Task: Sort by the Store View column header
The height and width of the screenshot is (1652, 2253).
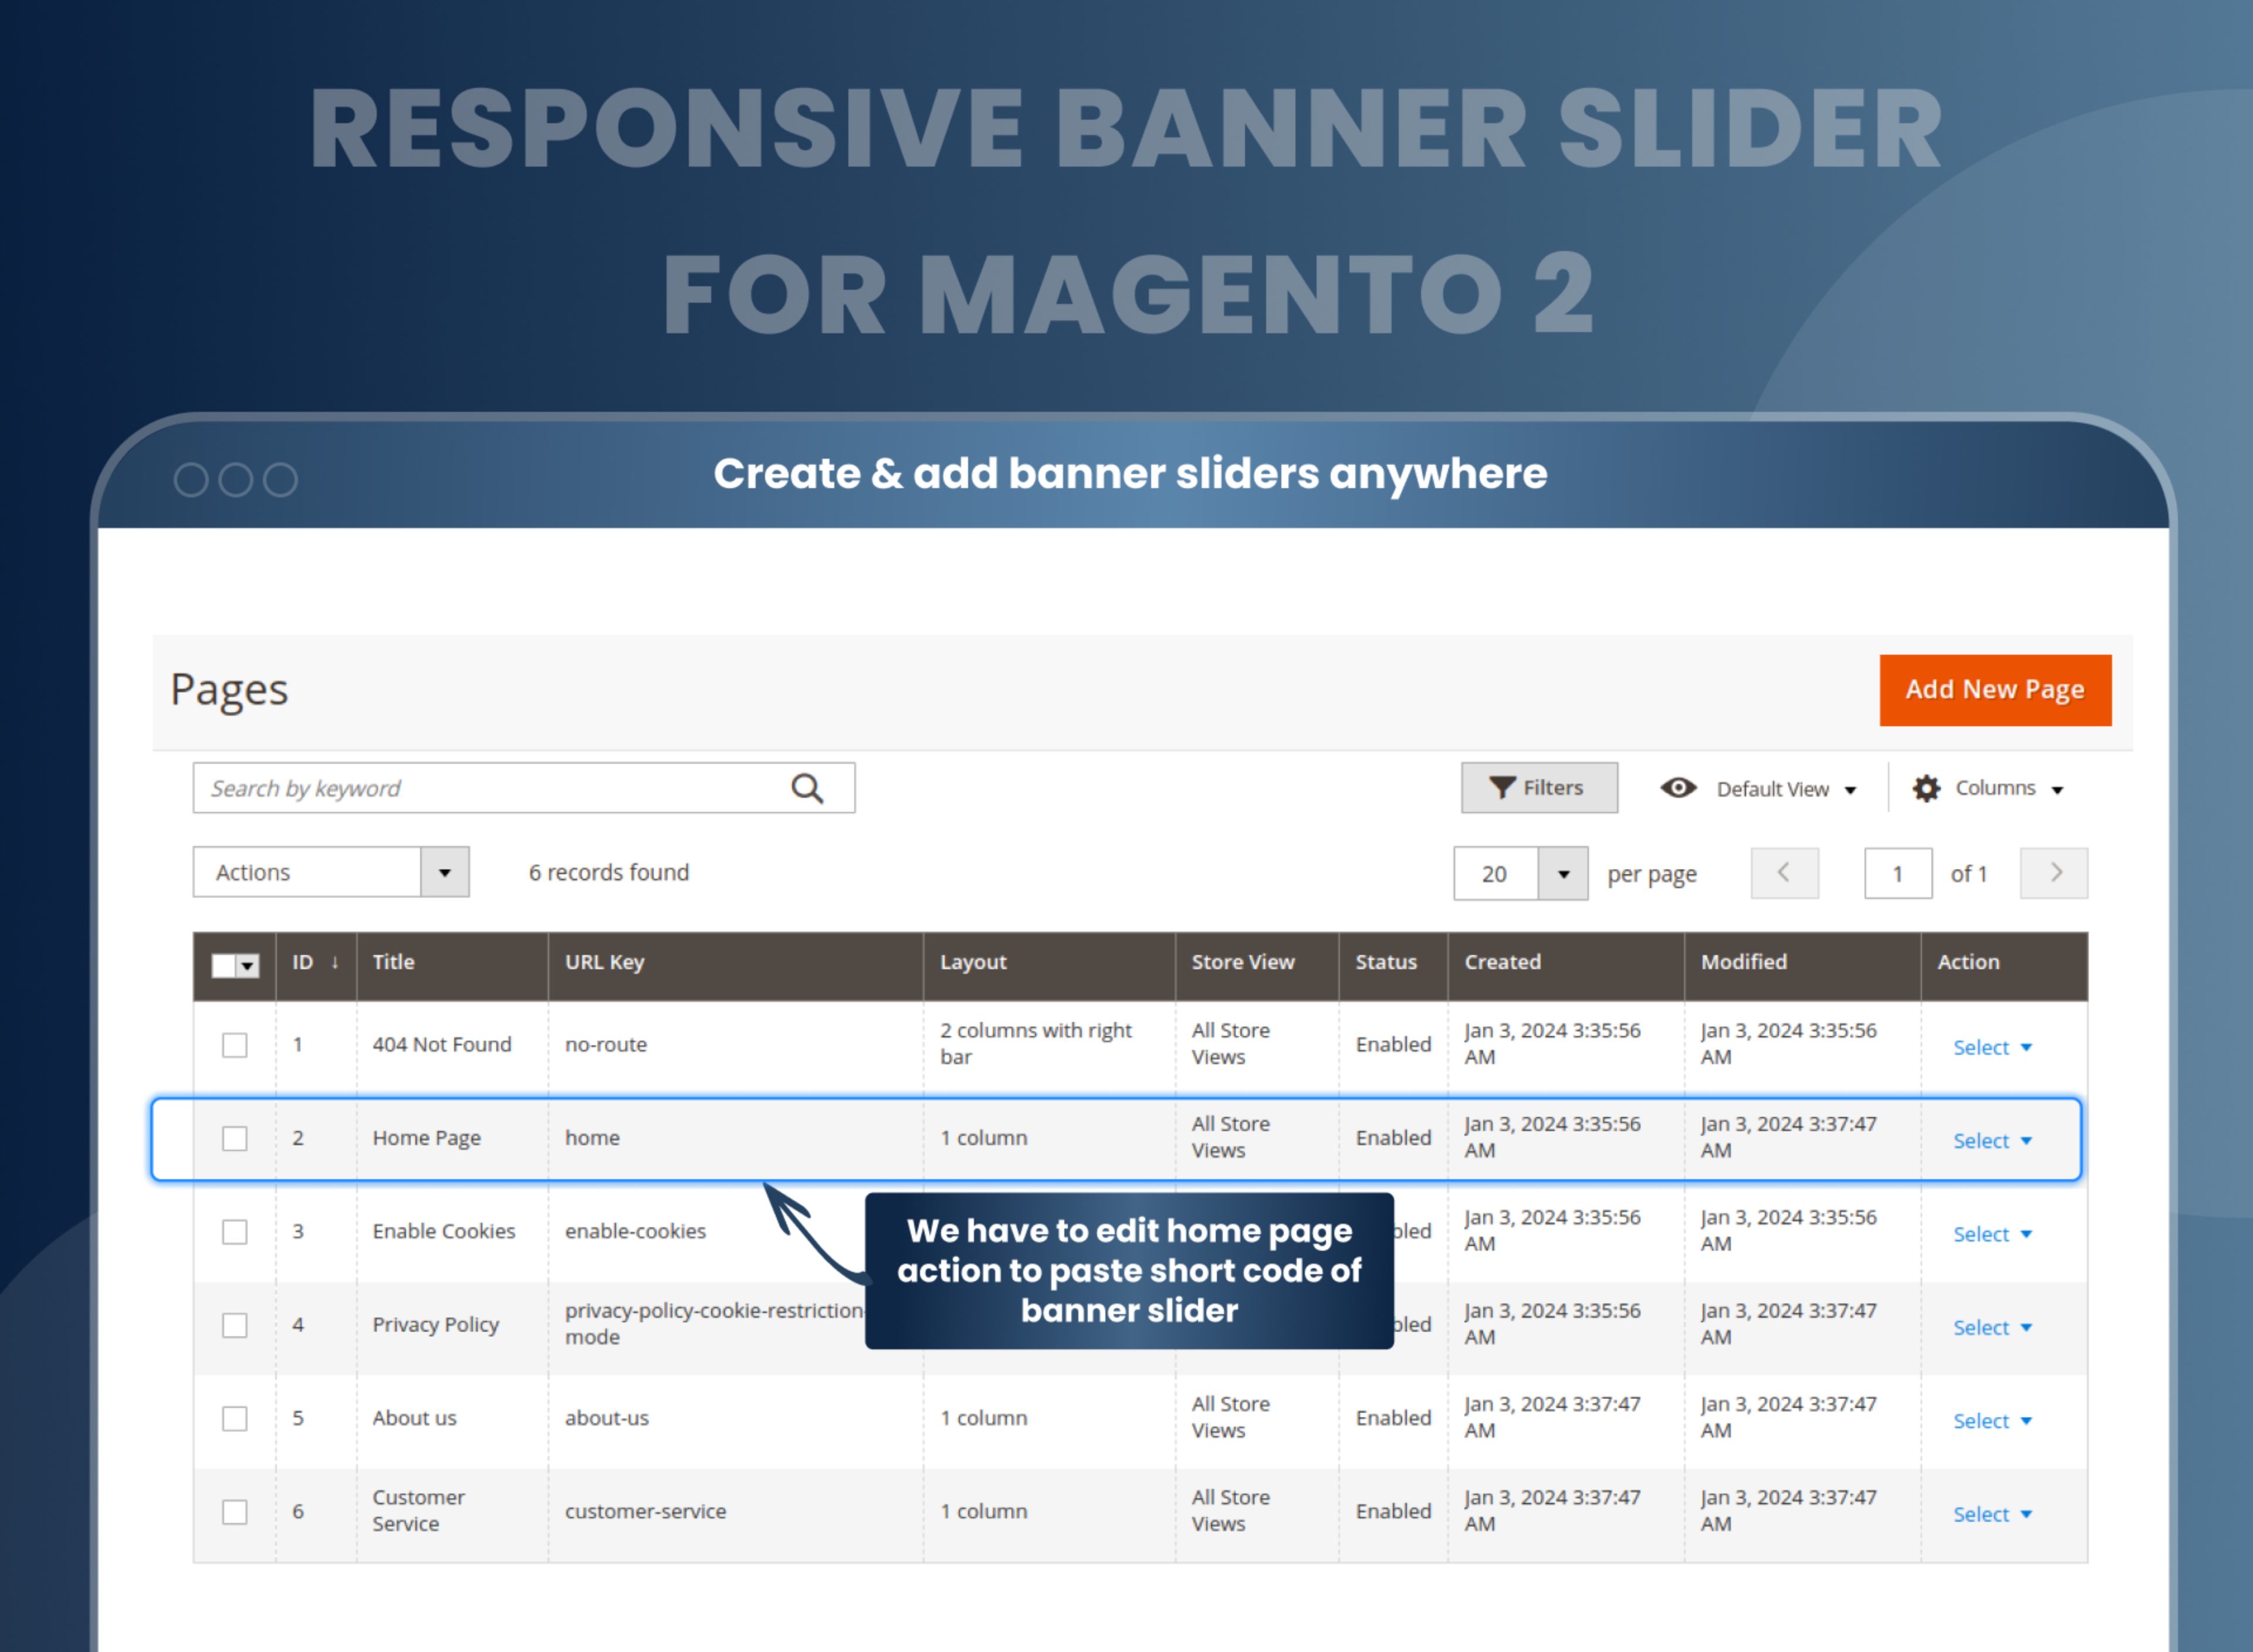Action: (x=1257, y=966)
